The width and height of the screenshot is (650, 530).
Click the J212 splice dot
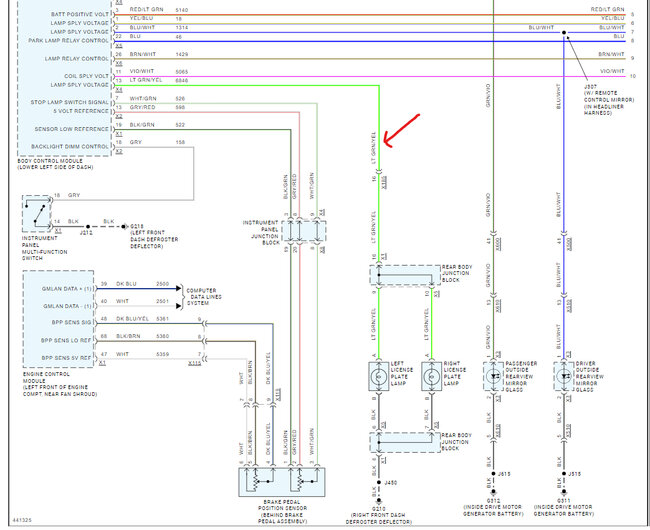[x=88, y=227]
